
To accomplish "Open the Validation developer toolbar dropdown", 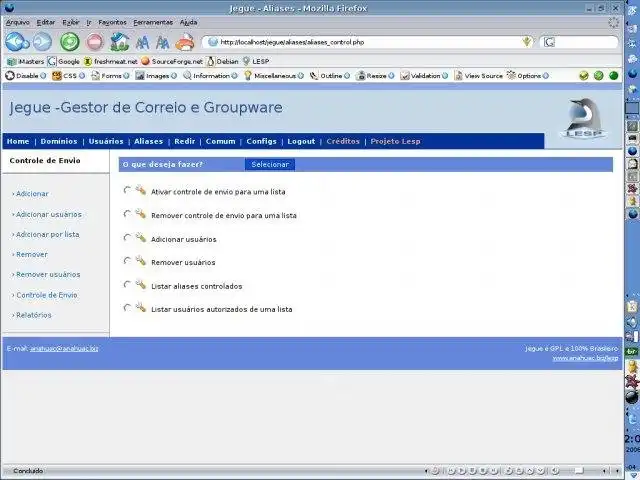I will (424, 76).
